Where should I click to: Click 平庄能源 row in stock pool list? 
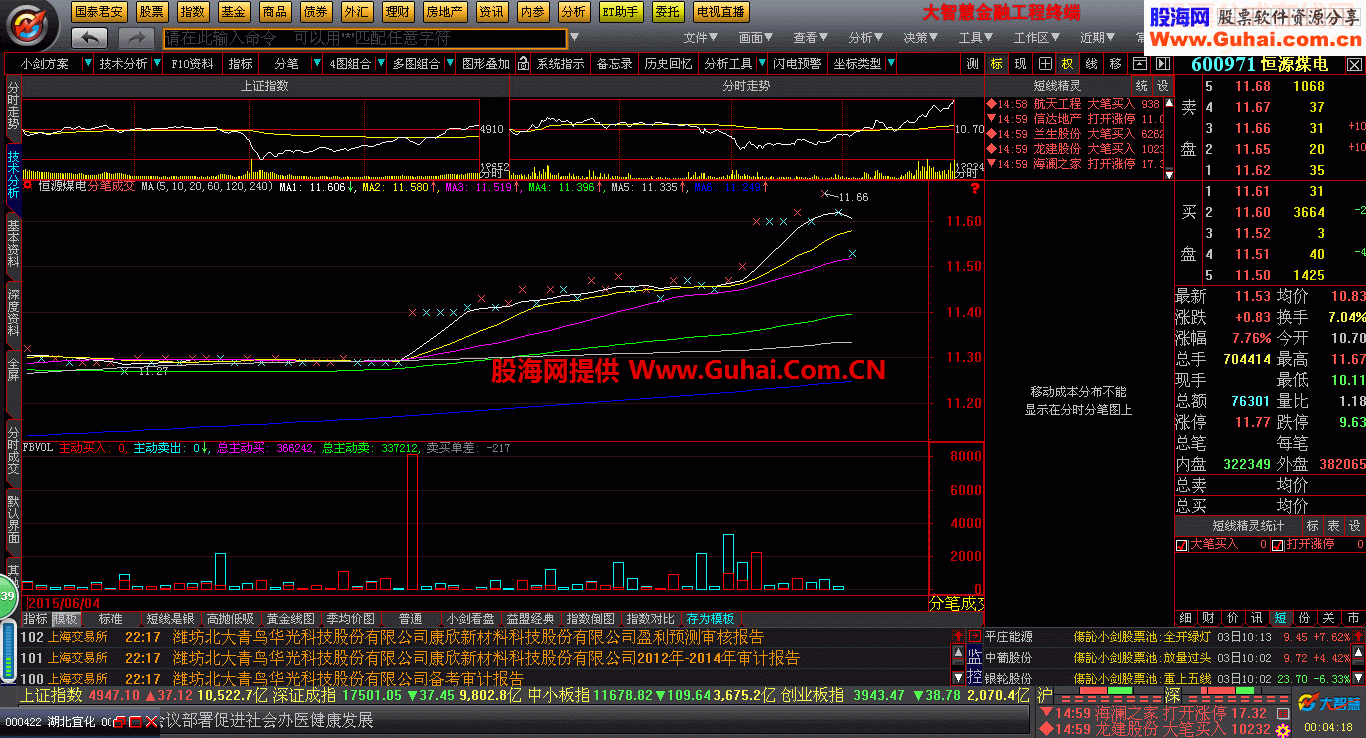(x=1167, y=637)
